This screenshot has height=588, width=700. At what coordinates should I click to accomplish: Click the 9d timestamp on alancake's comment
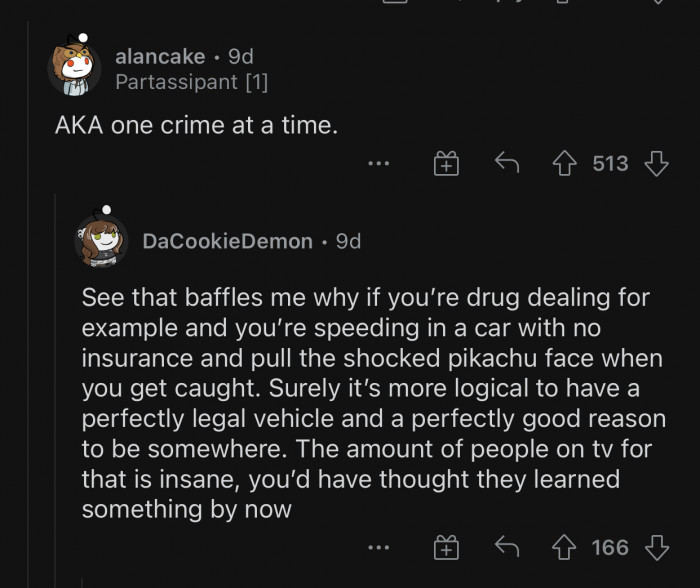[241, 57]
